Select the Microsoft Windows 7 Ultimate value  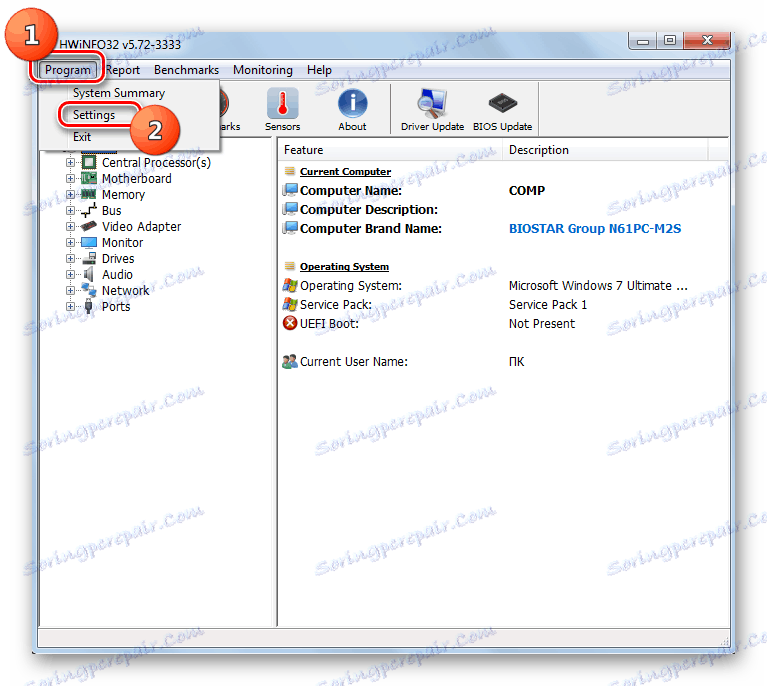click(x=598, y=285)
